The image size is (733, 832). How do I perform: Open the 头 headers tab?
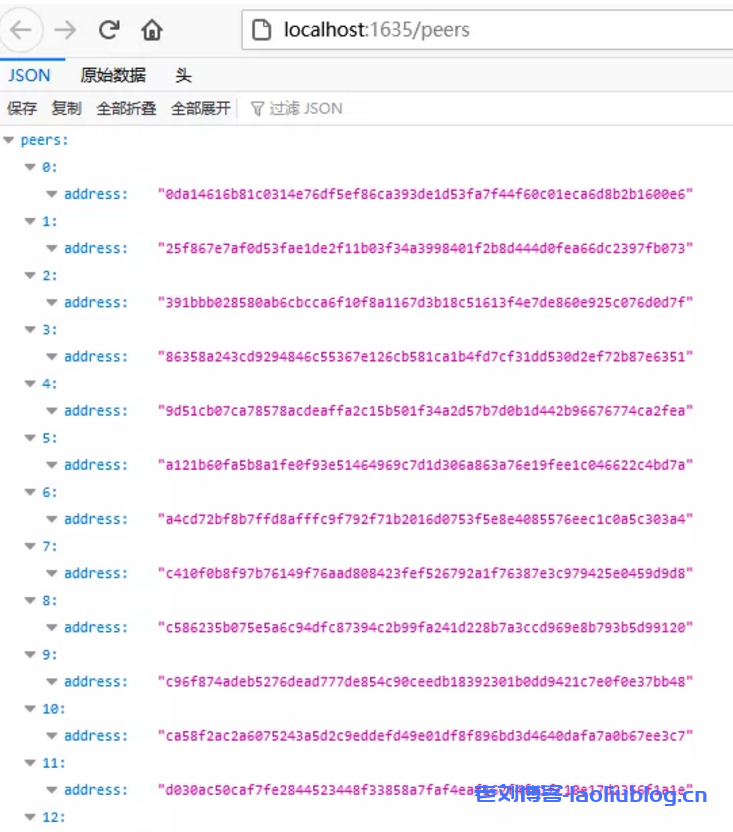(183, 75)
